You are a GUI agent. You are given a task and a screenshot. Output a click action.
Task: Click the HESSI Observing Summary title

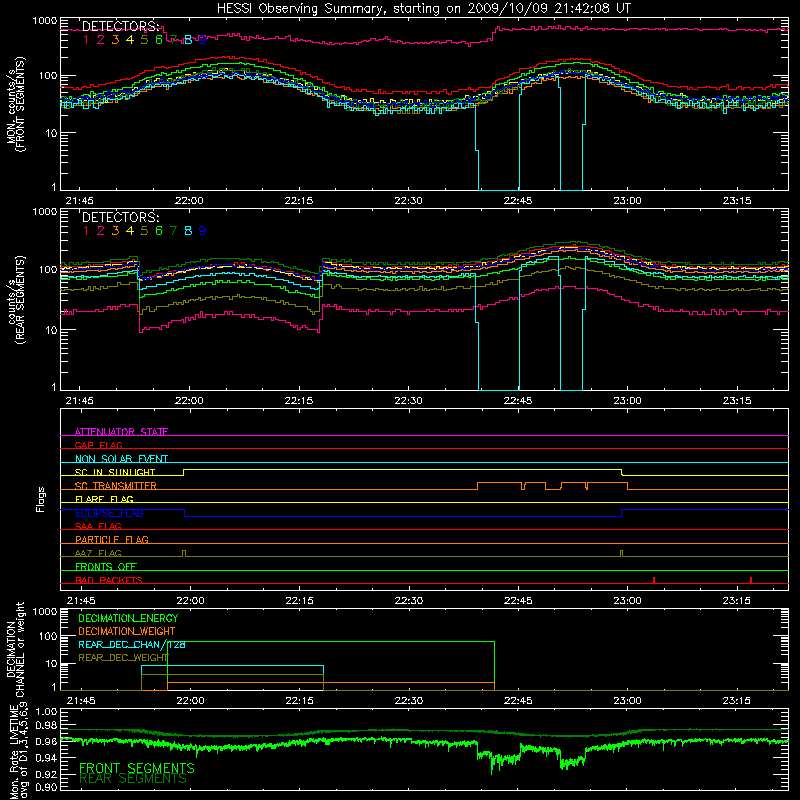pyautogui.click(x=424, y=9)
